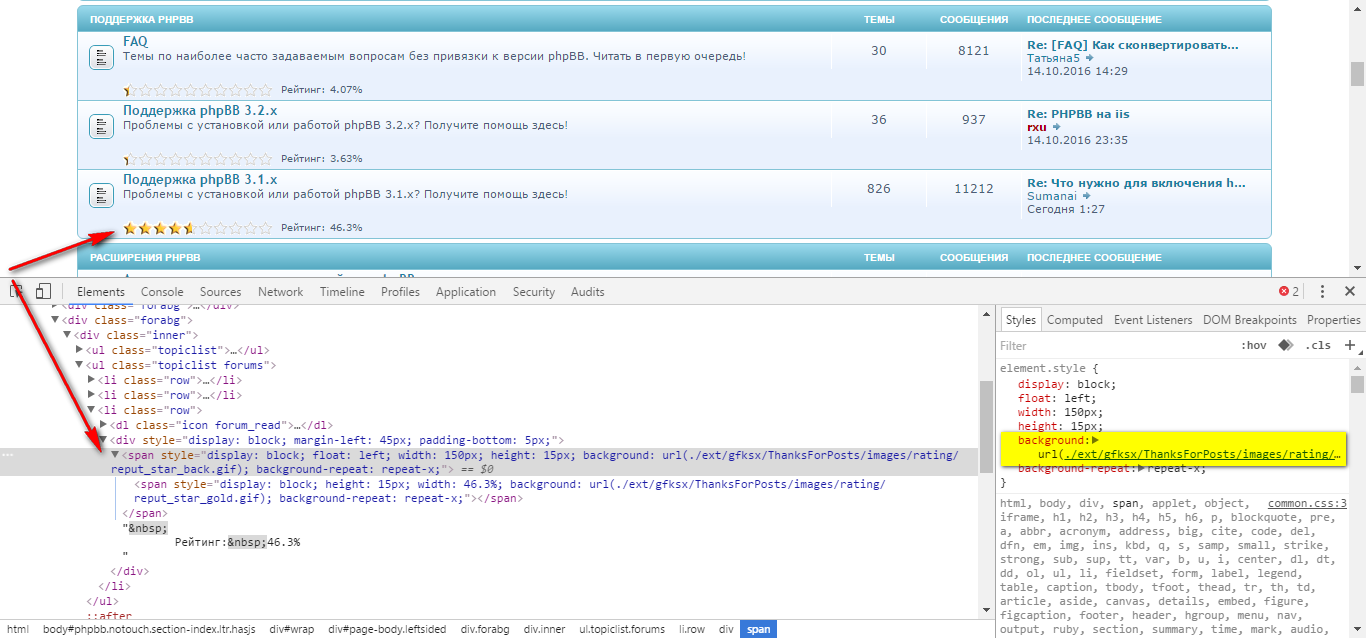Open the Поддержка phpBB 3.1.x forum link
The width and height of the screenshot is (1366, 638).
(200, 179)
